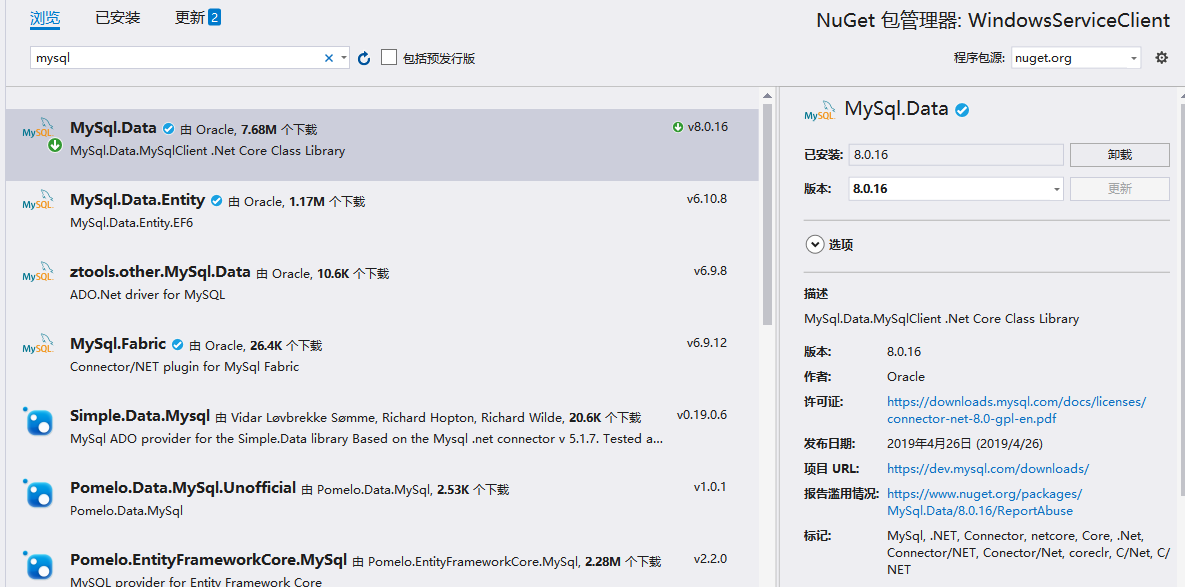
Task: Click the verified badge next to MySql.Data in list
Action: 169,128
